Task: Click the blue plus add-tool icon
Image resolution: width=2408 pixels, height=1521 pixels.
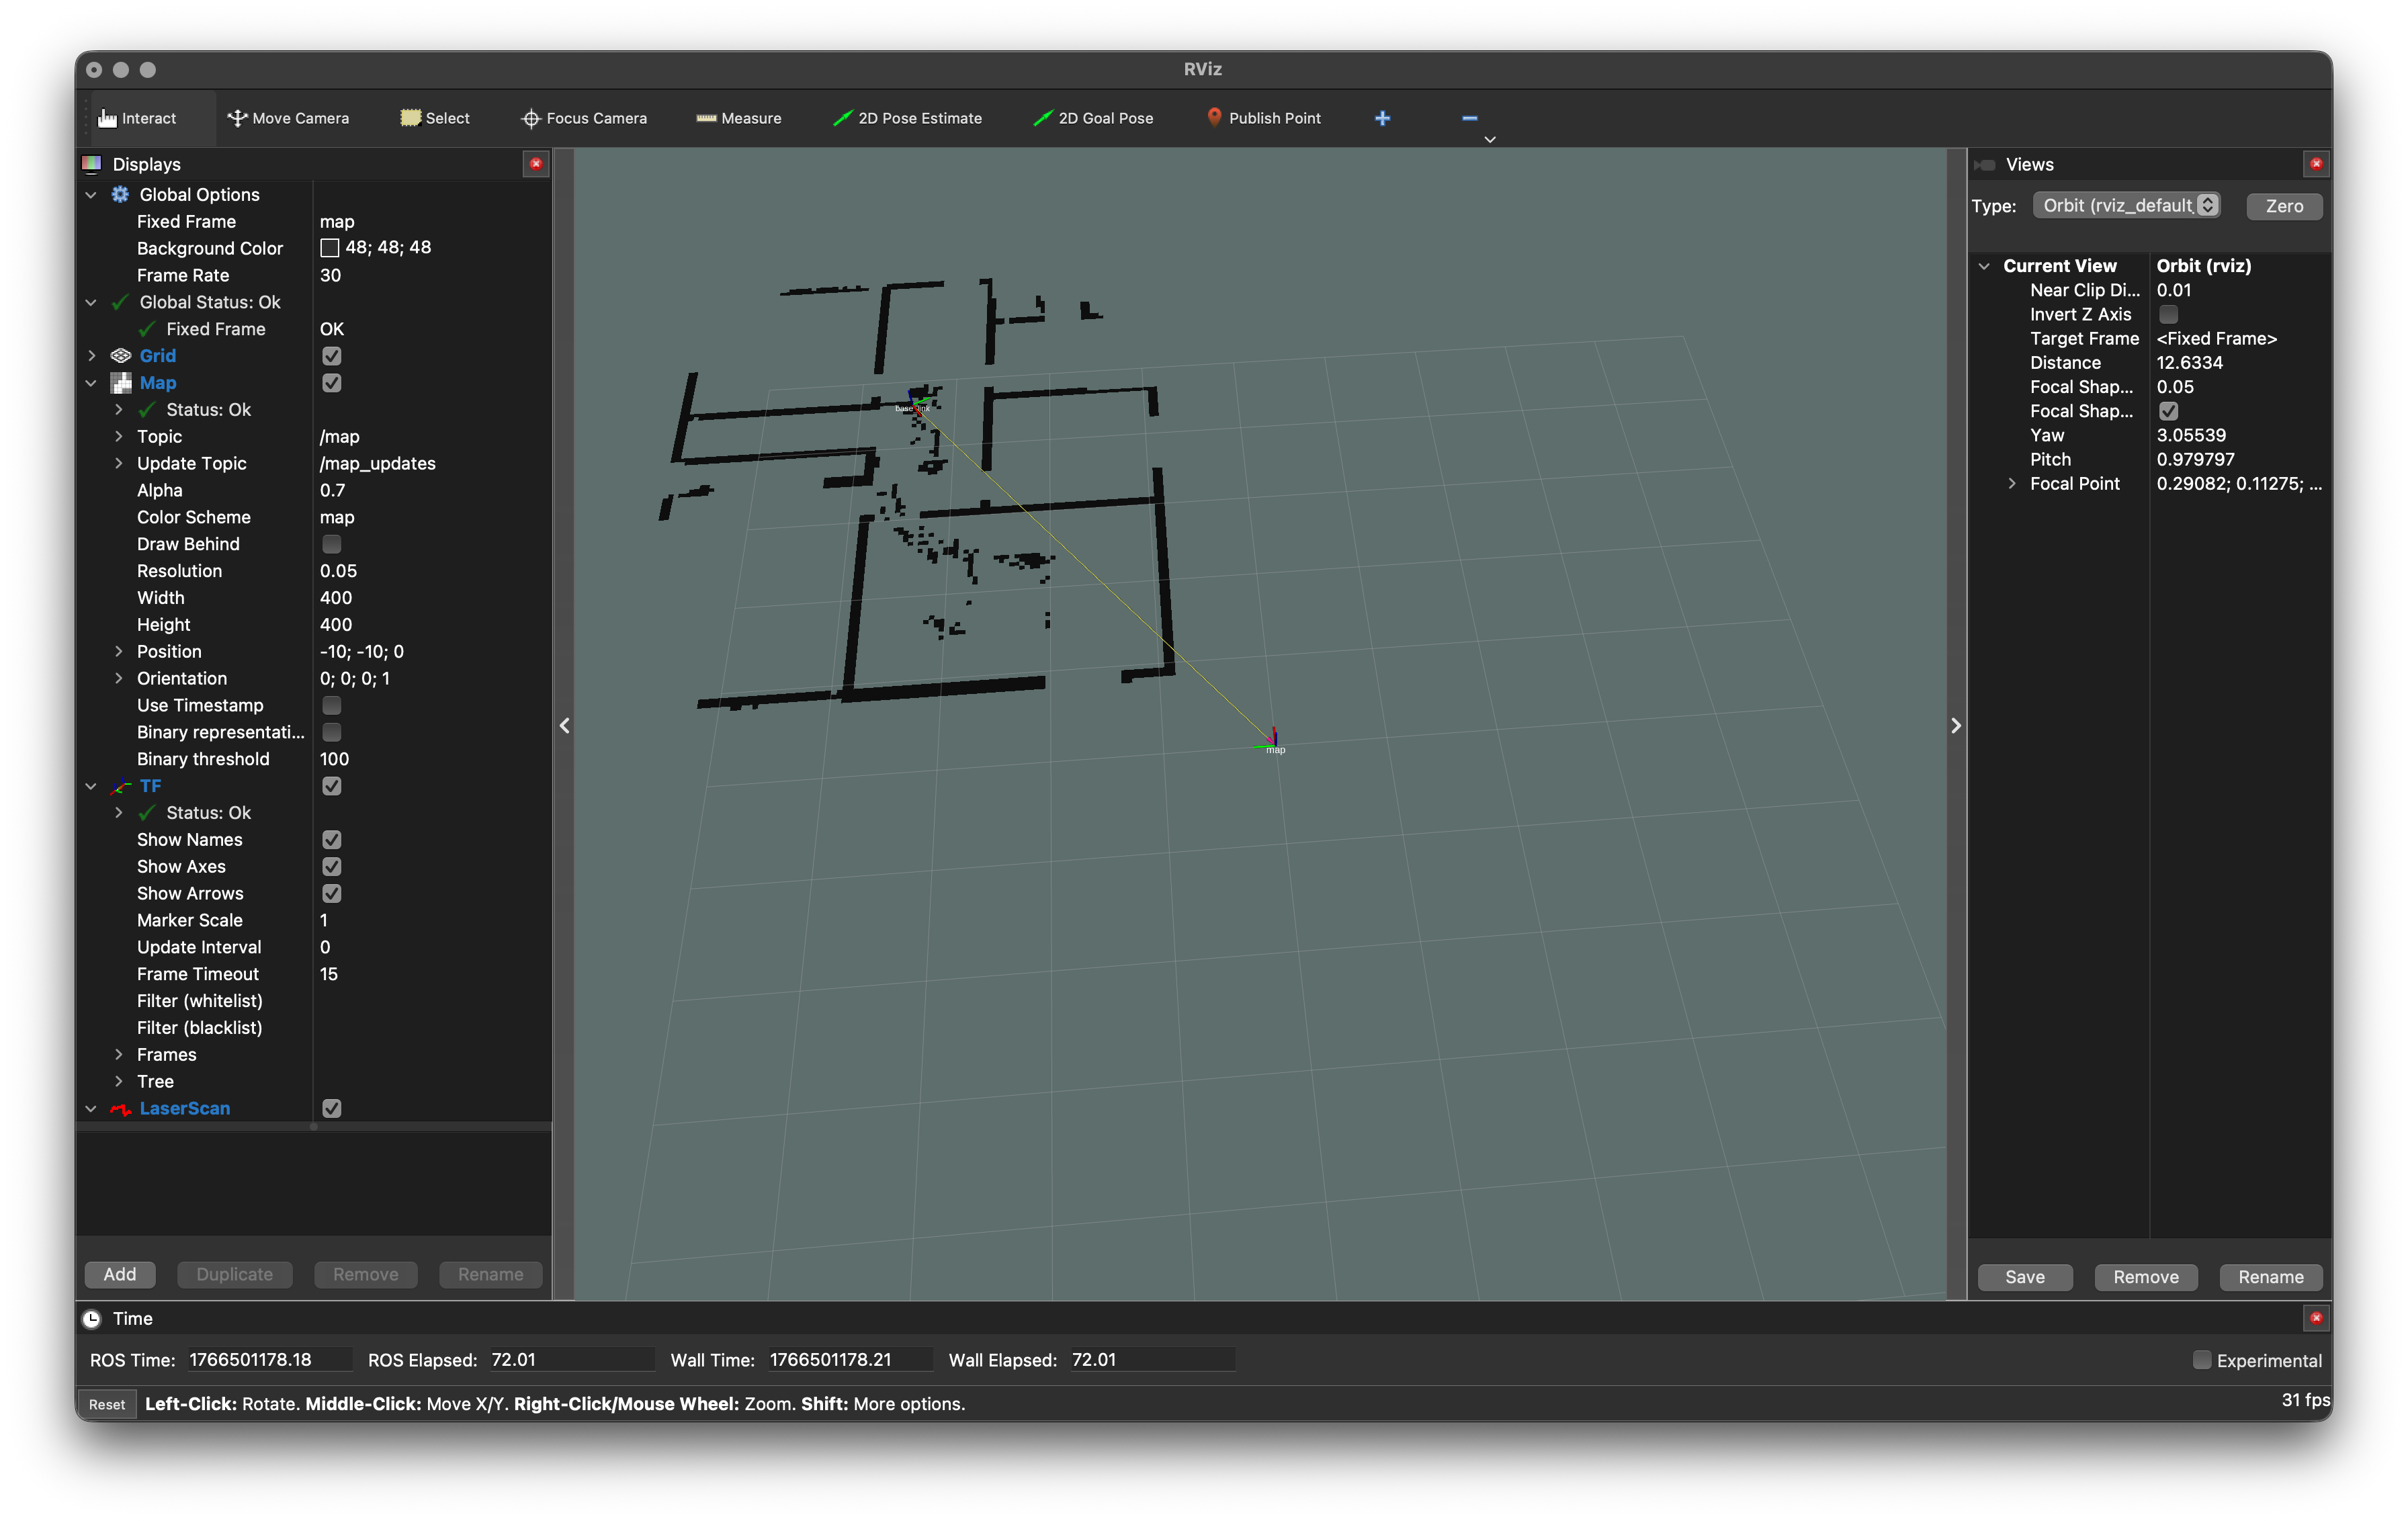Action: 1382,118
